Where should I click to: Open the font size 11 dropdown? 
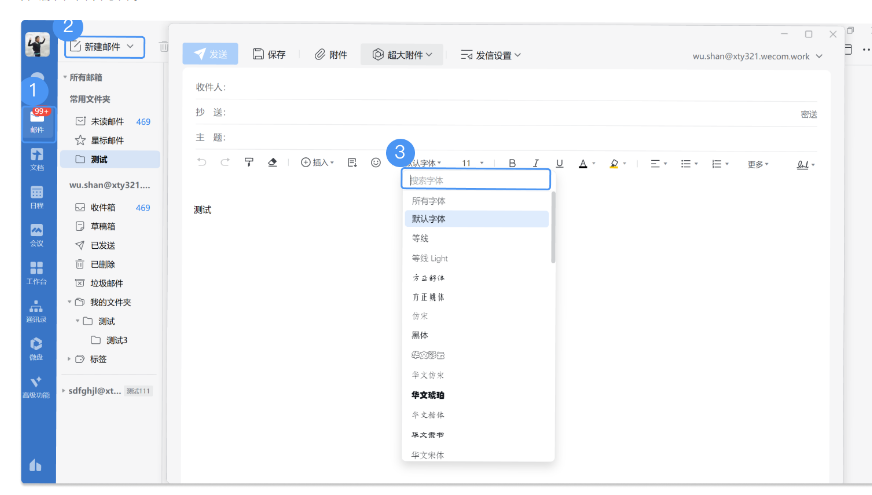472,163
